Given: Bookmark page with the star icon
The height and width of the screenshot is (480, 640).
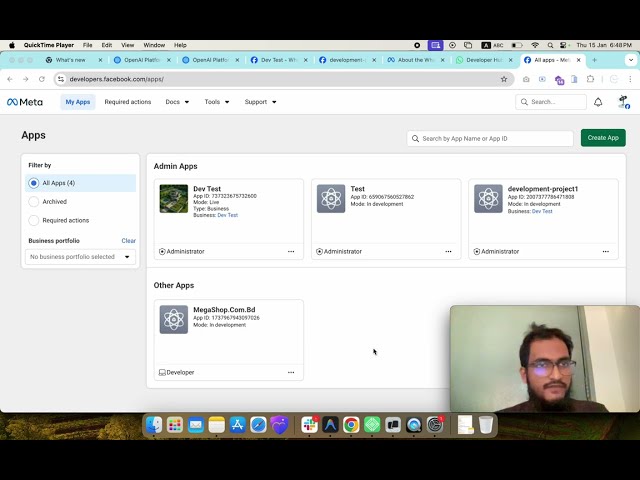Looking at the screenshot, I should click(504, 79).
